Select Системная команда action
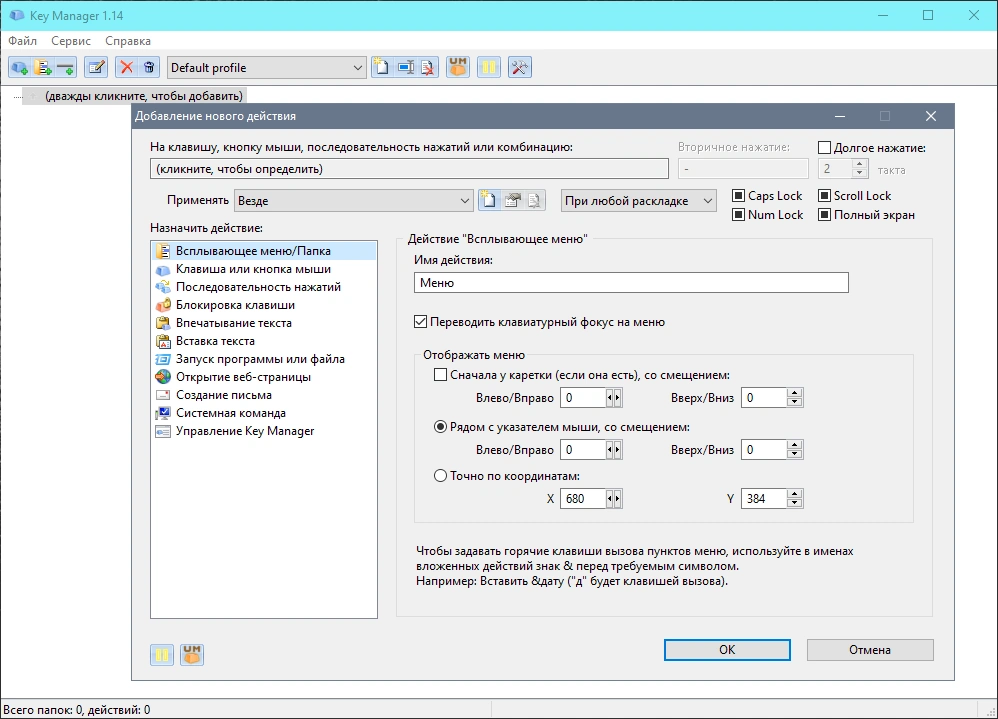This screenshot has width=998, height=719. click(x=264, y=413)
